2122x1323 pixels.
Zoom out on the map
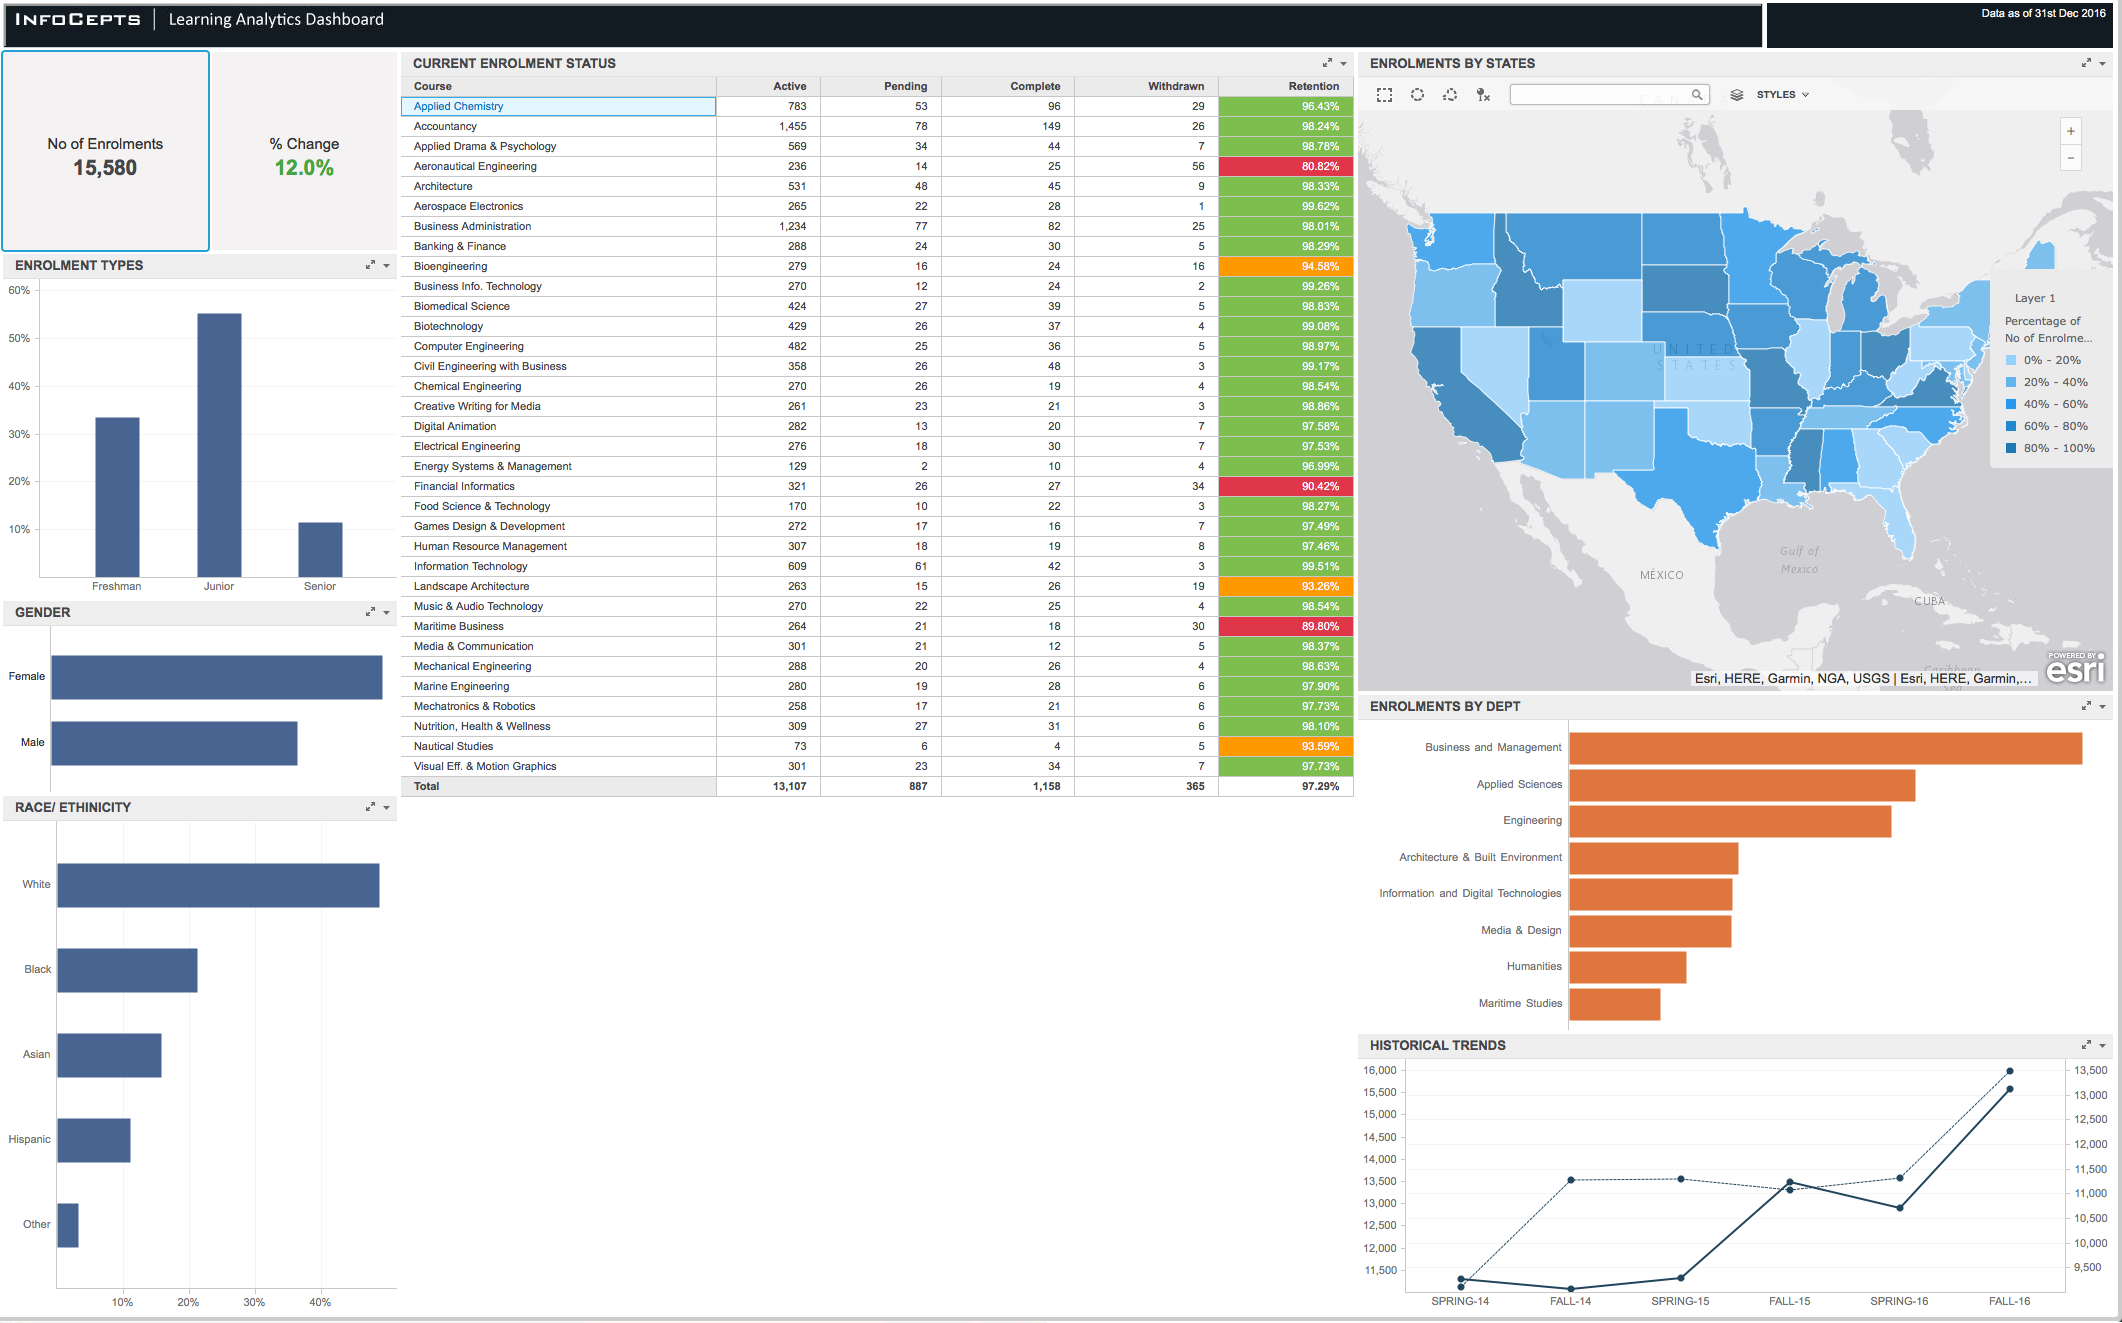(2071, 158)
